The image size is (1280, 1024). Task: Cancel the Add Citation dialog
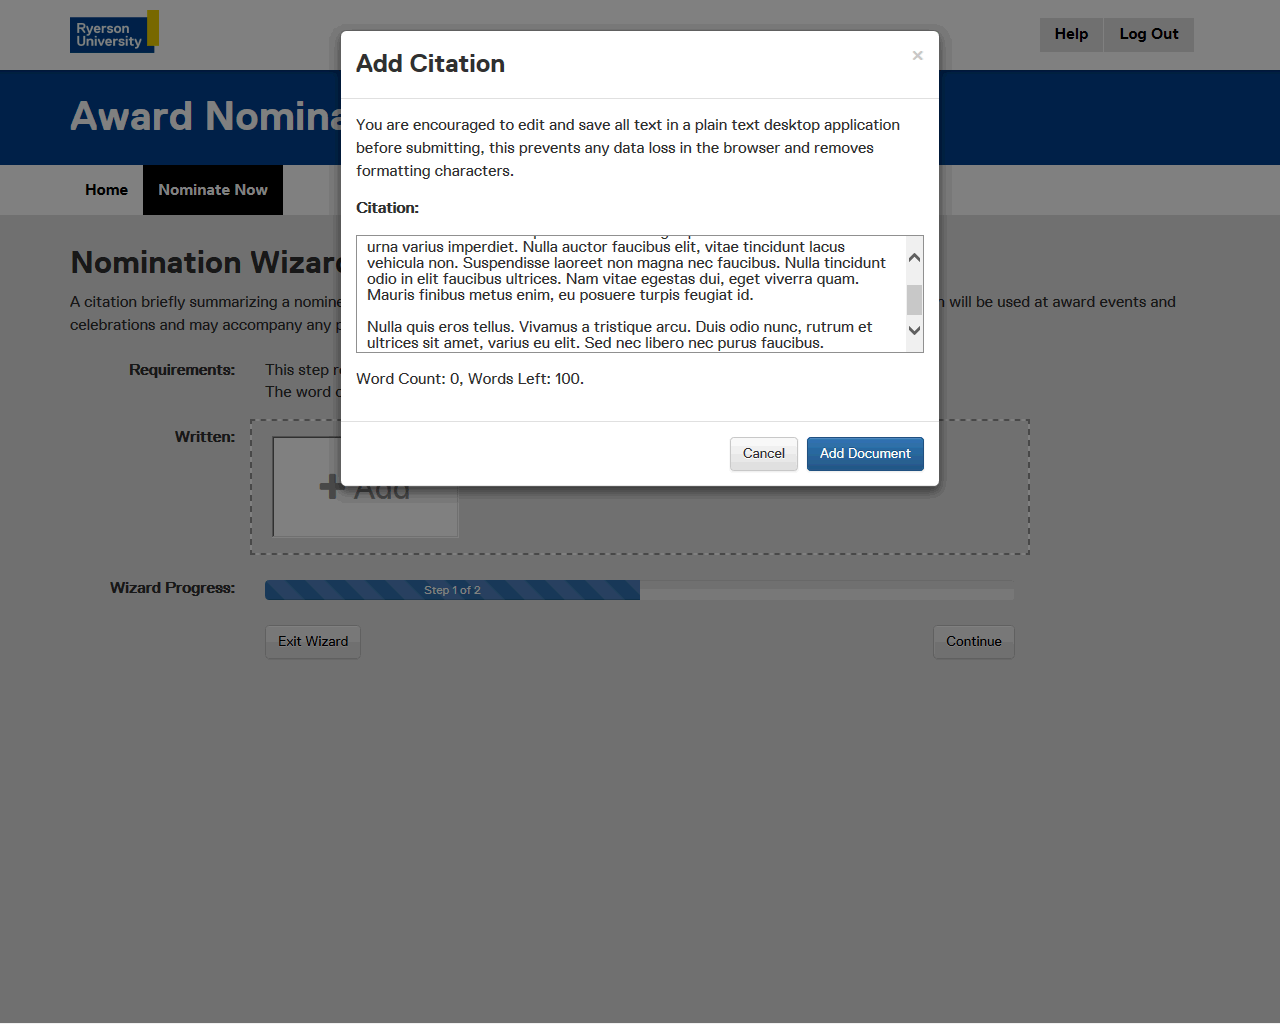point(763,454)
